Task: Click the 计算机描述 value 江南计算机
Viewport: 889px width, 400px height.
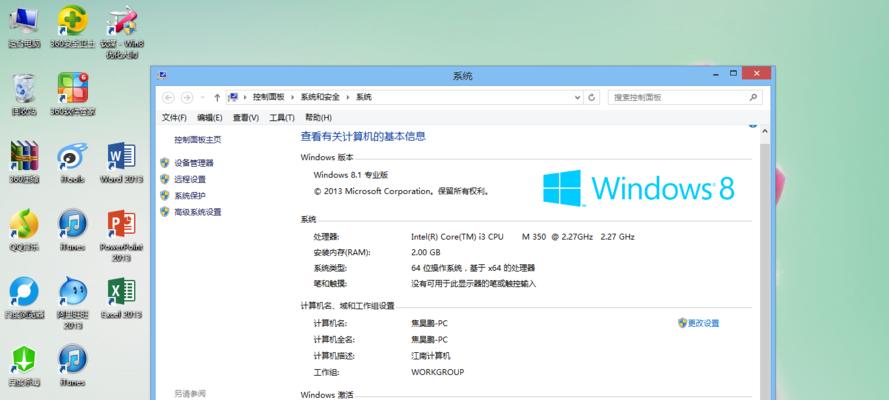Action: pyautogui.click(x=430, y=356)
